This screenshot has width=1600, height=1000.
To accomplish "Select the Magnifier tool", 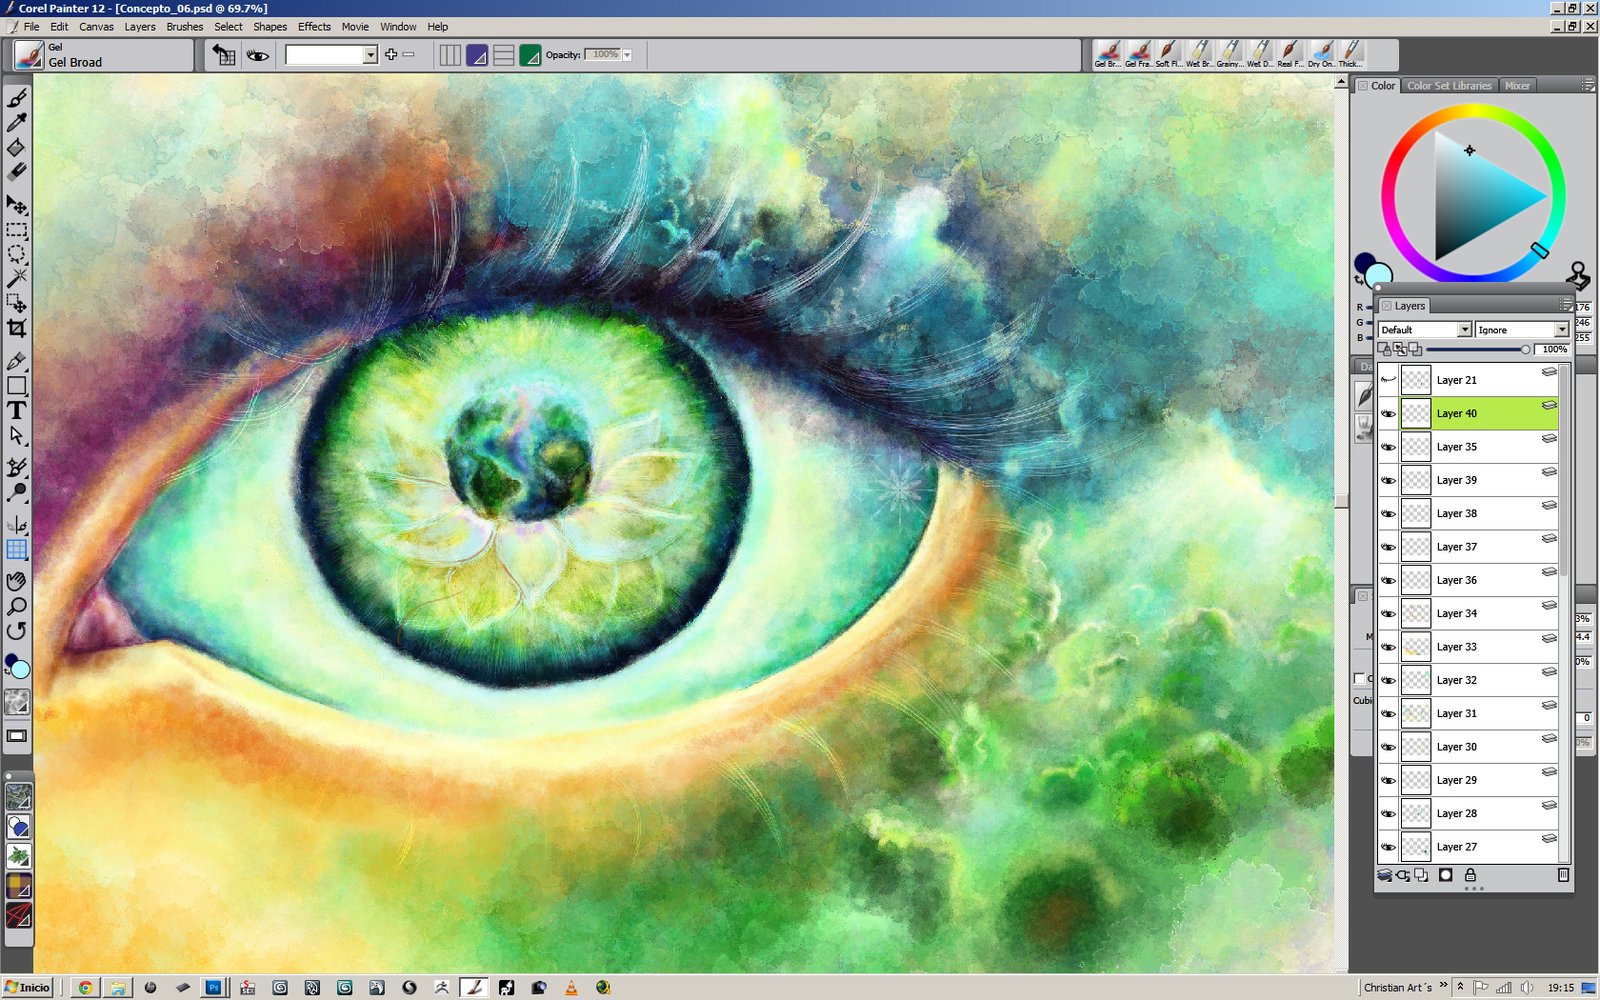I will tap(17, 606).
